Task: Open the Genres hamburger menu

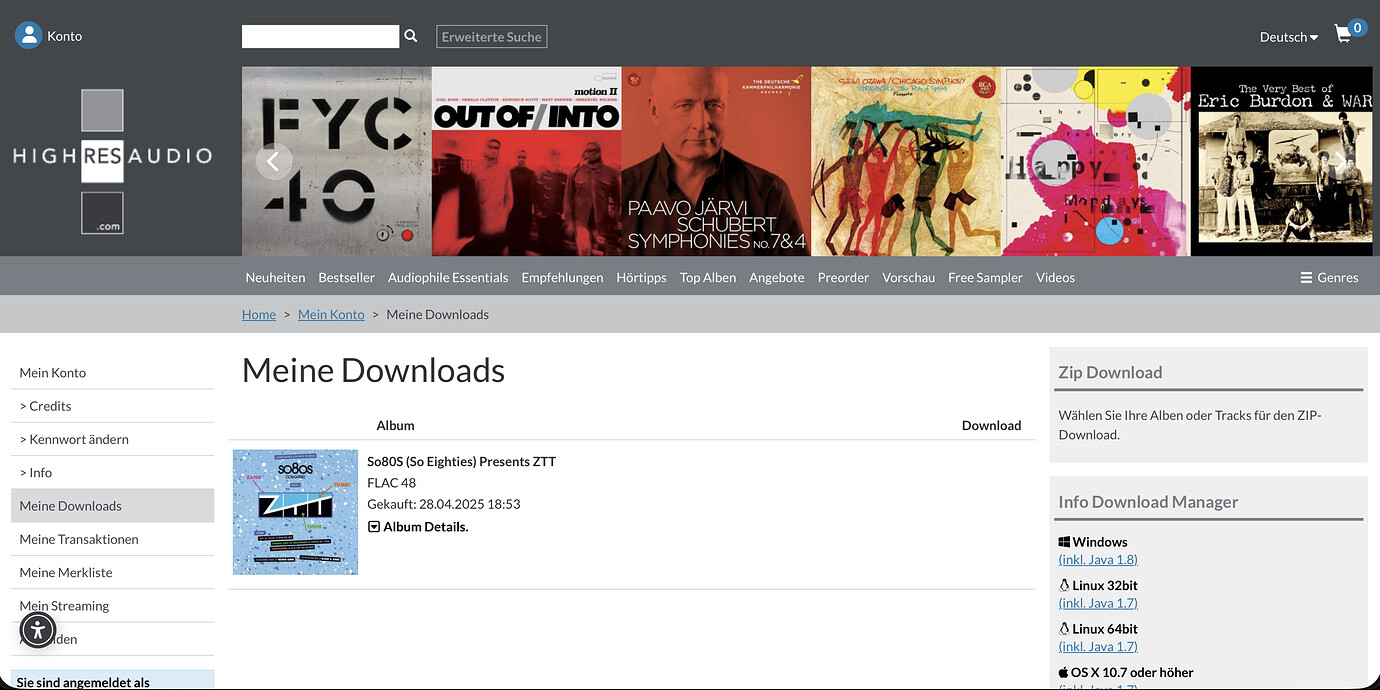Action: pyautogui.click(x=1329, y=277)
